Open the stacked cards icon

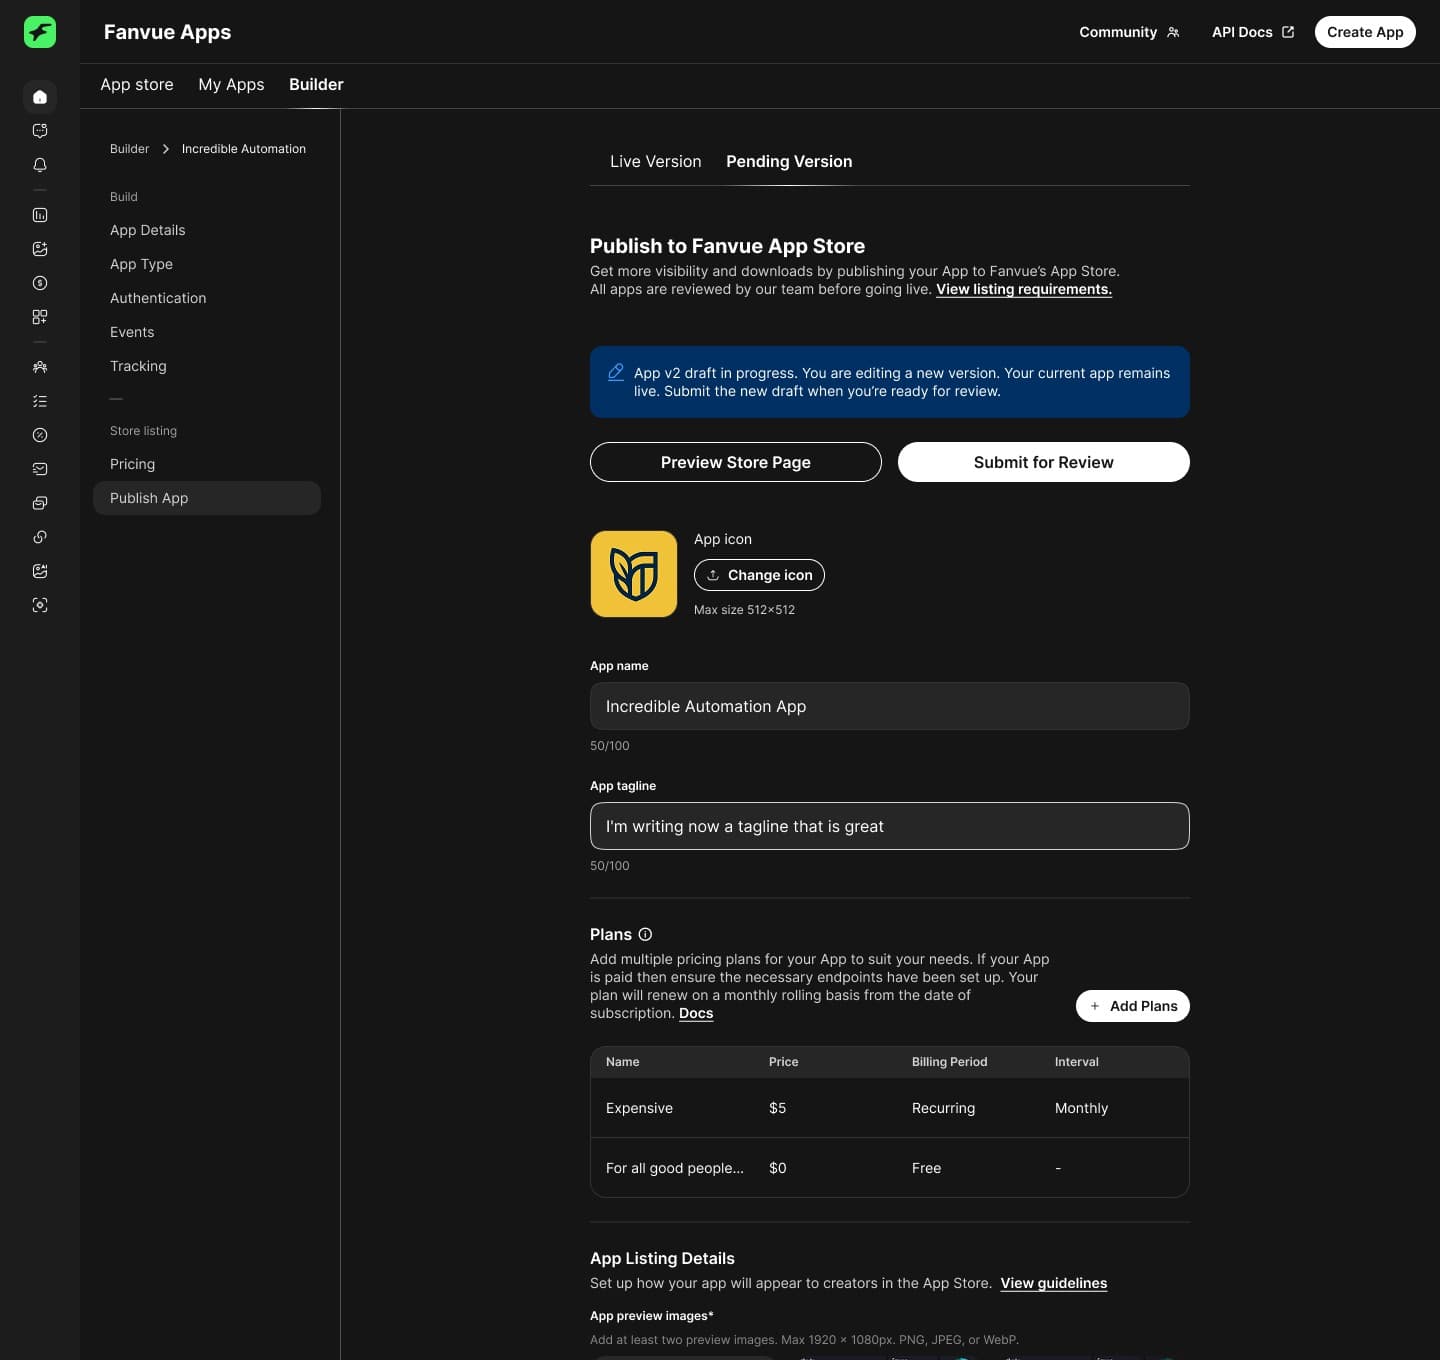coord(40,503)
